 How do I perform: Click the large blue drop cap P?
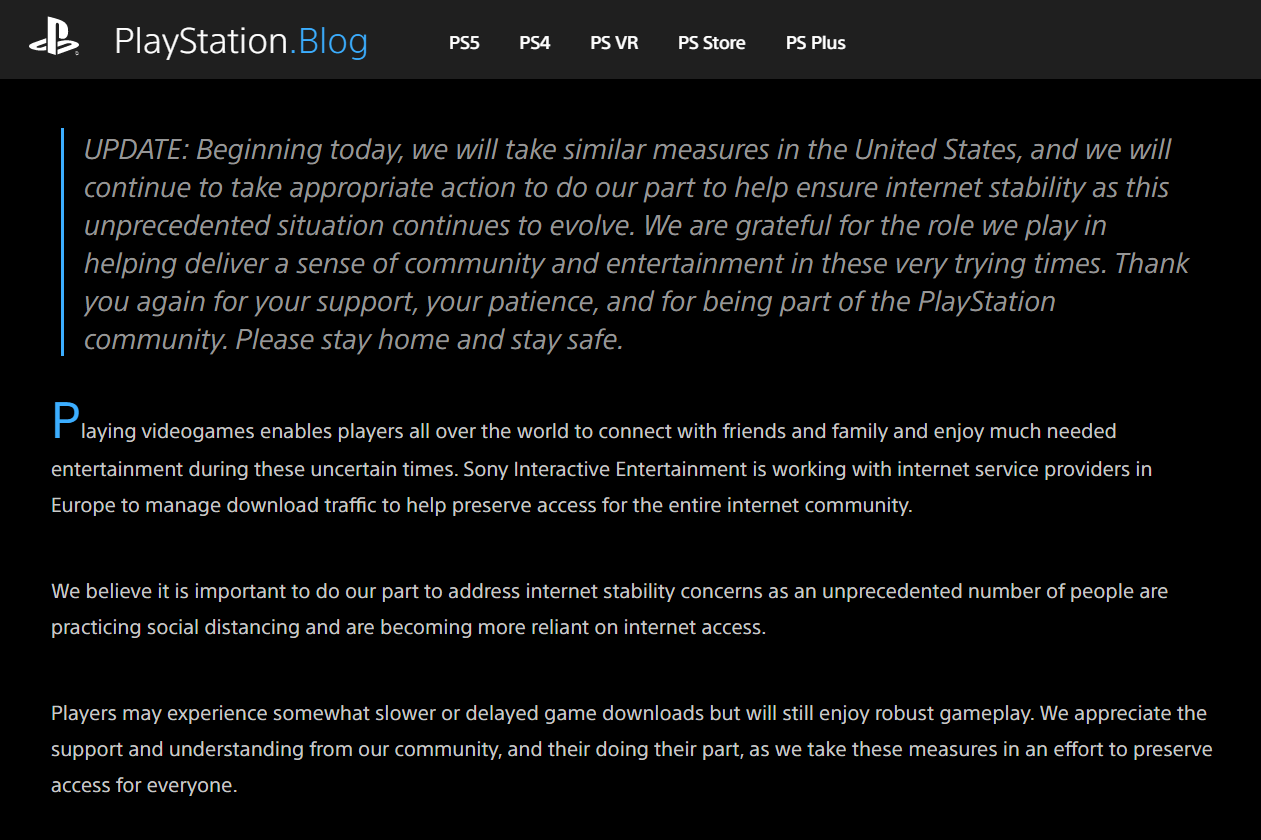tap(65, 423)
